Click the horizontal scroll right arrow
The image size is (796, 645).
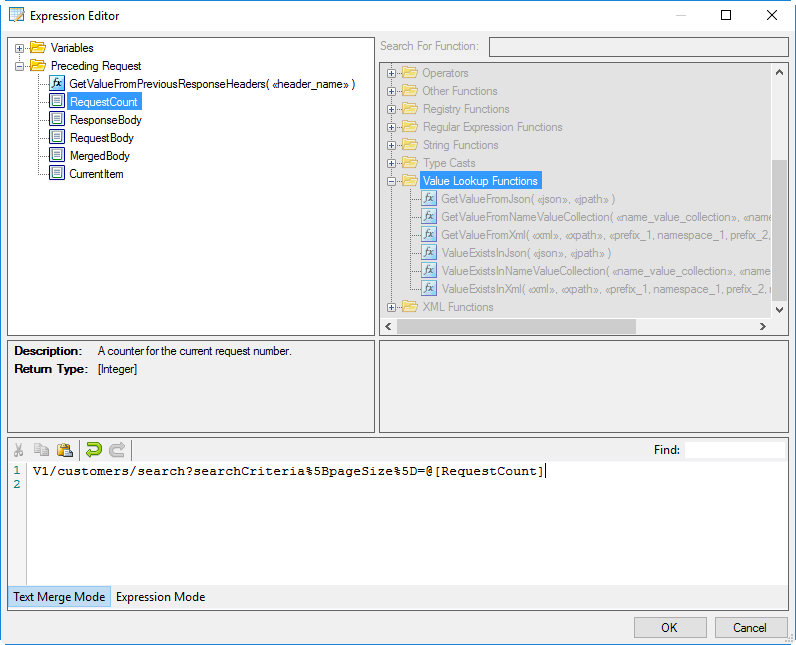[x=763, y=326]
